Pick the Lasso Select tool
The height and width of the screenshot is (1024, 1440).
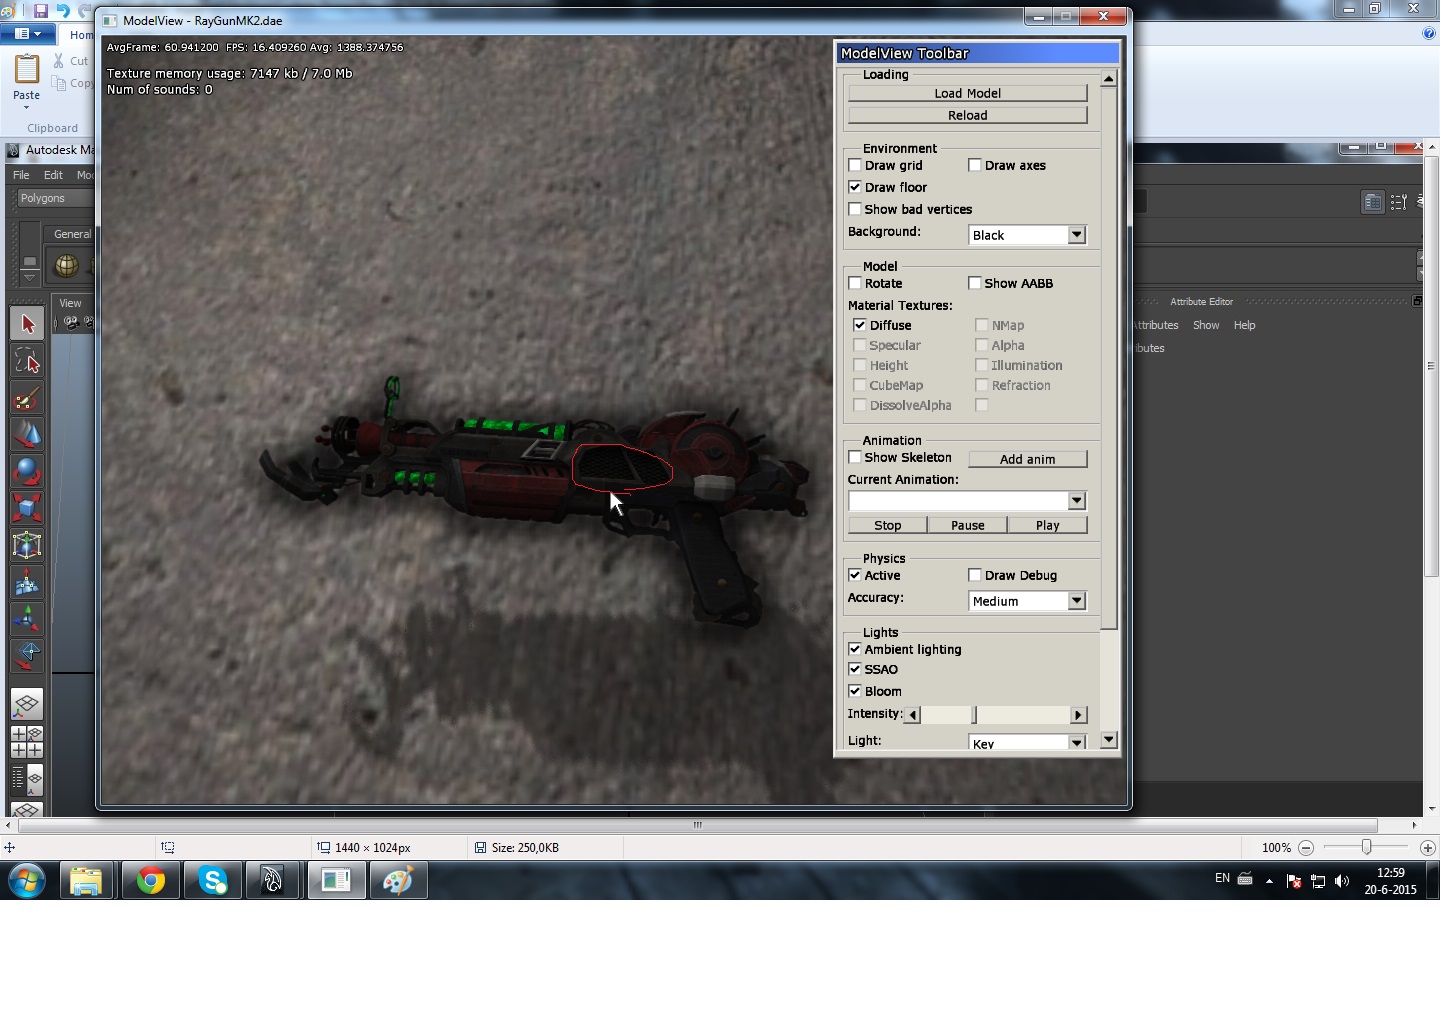click(x=27, y=361)
